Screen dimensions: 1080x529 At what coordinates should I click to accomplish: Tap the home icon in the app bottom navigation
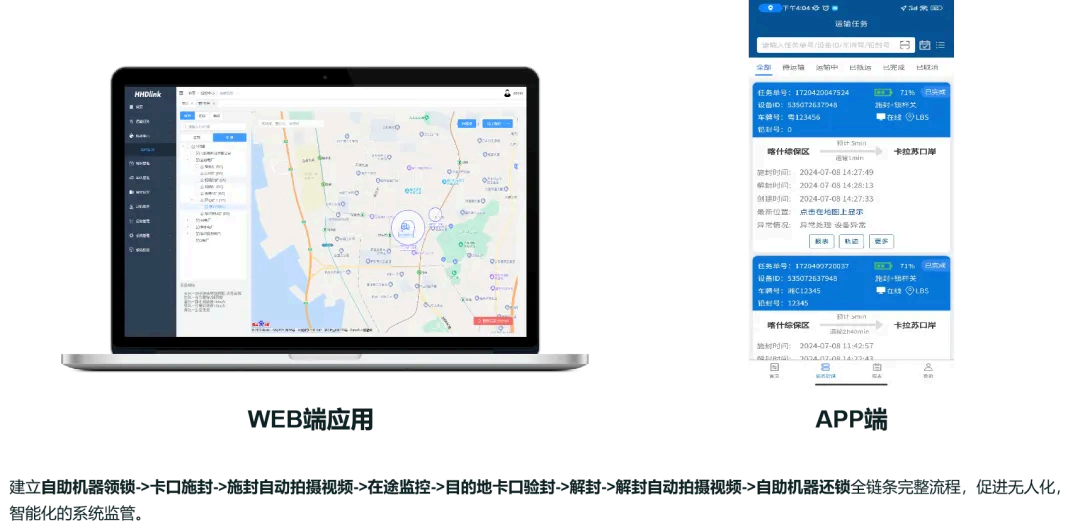(774, 368)
